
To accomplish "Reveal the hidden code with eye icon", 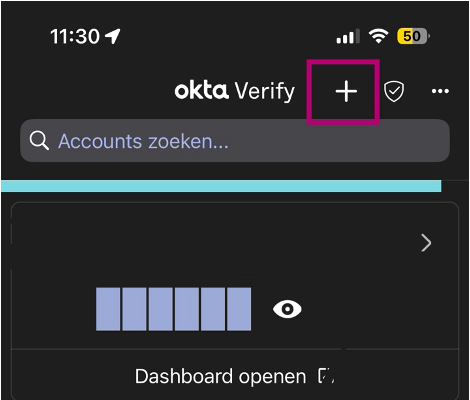I will point(287,309).
